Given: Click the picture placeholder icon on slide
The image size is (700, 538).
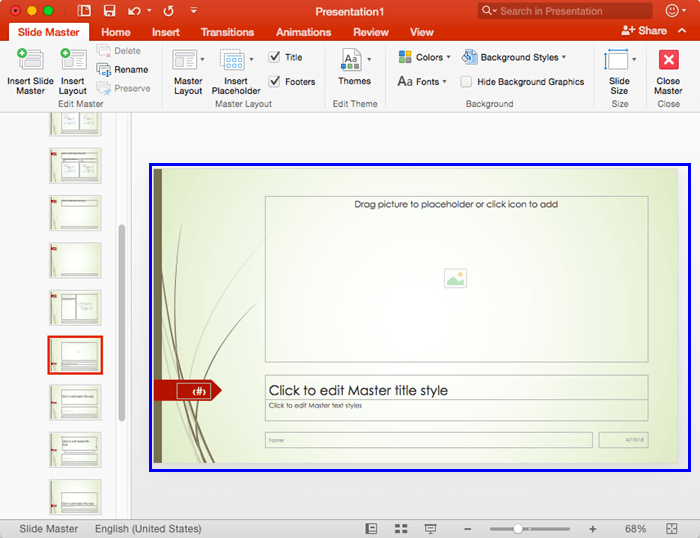Looking at the screenshot, I should point(456,279).
